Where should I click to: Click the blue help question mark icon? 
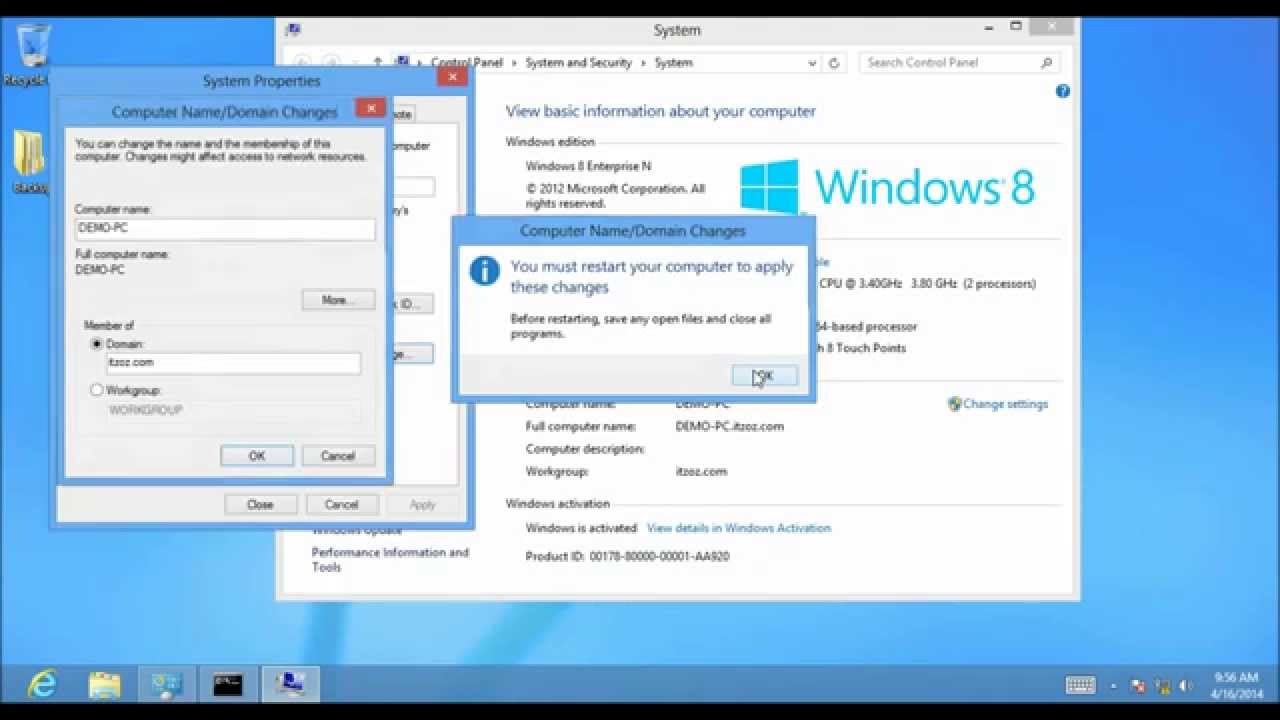pos(1063,91)
